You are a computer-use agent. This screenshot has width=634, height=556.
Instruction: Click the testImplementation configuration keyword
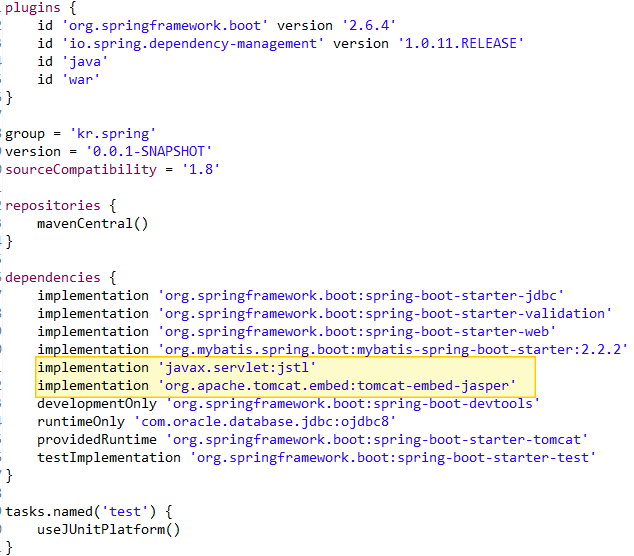click(x=109, y=458)
